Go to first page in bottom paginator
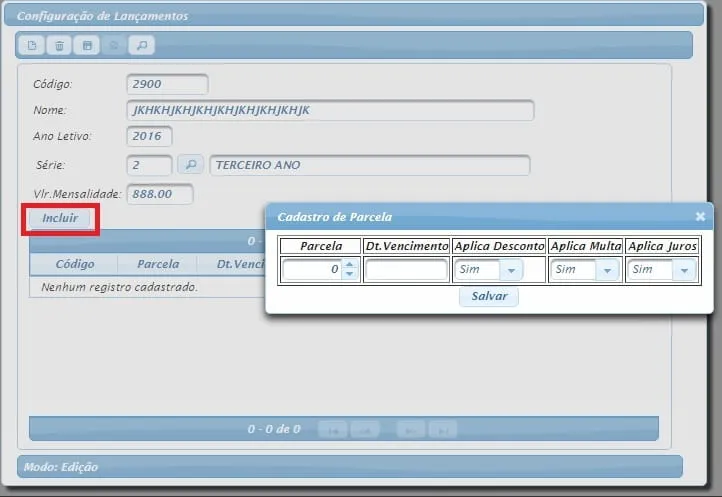 (x=332, y=430)
